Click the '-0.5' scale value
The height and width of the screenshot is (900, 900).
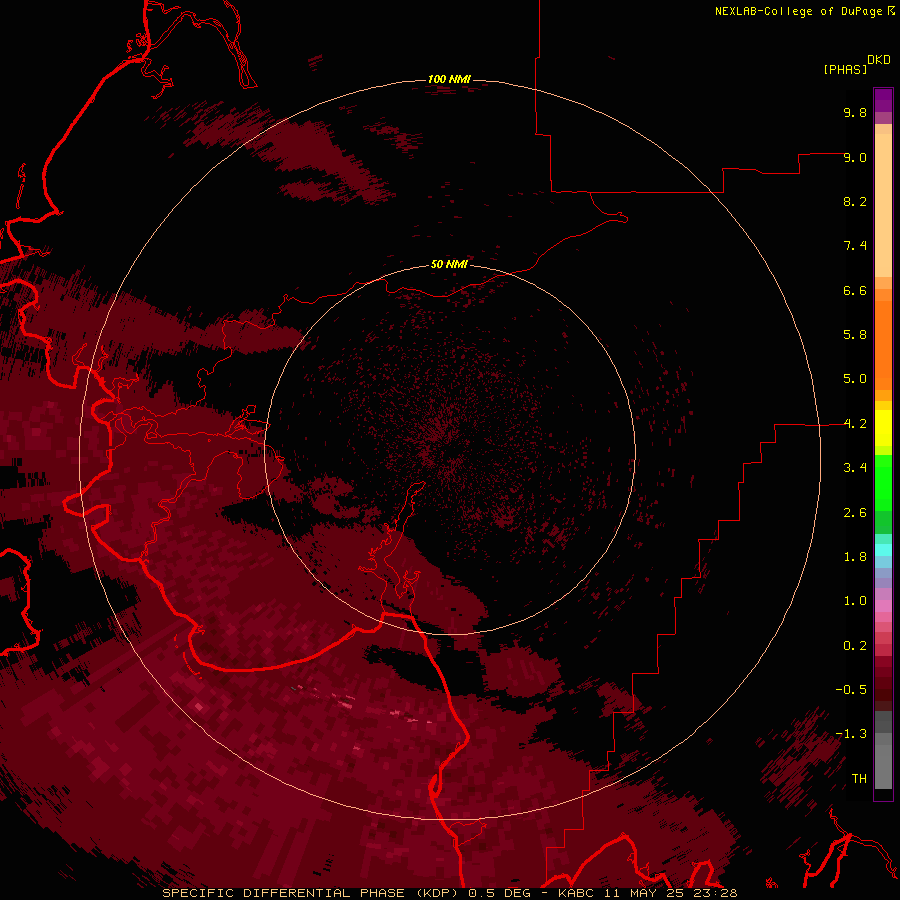851,690
